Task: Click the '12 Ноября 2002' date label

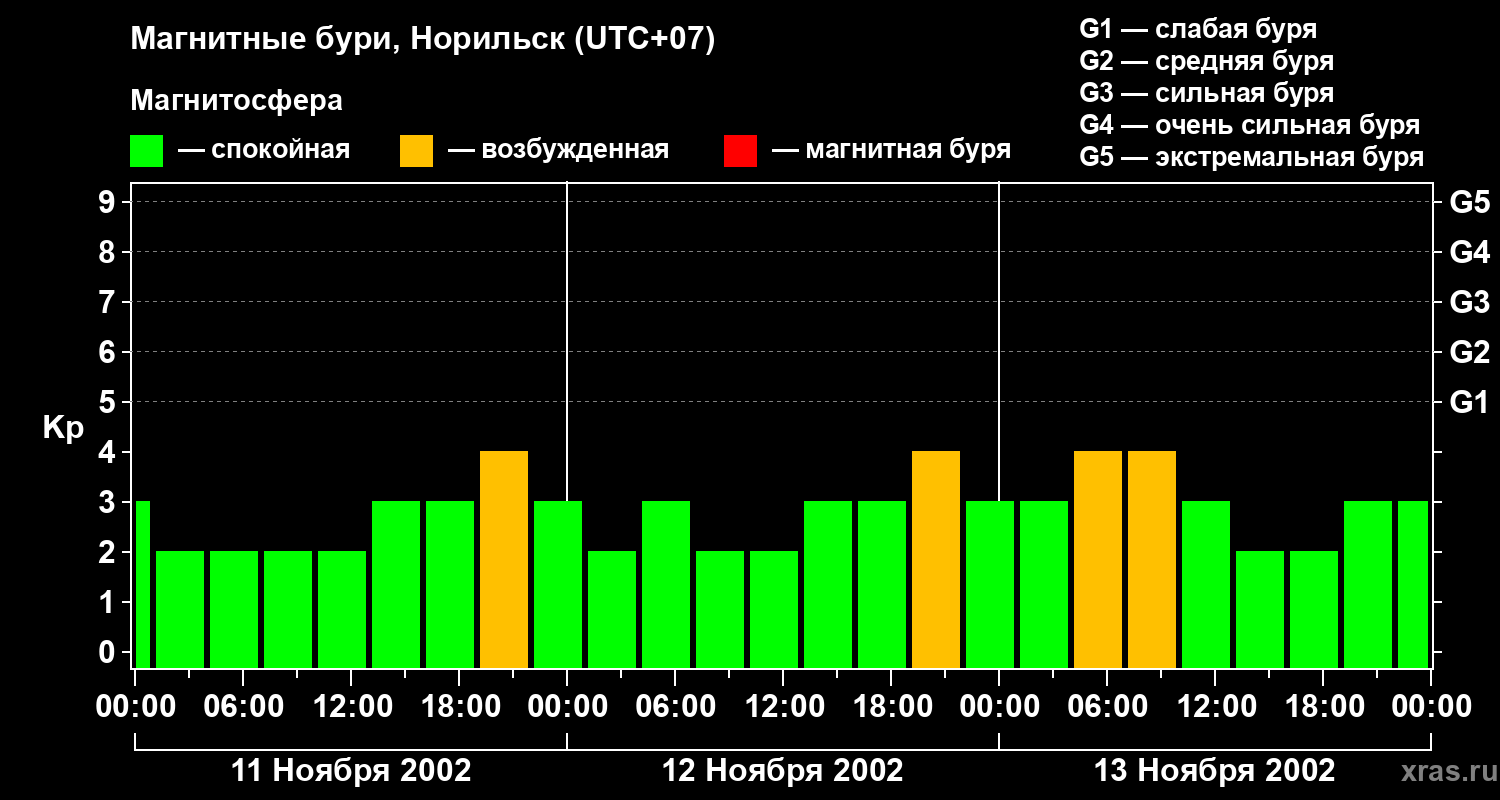Action: (x=783, y=771)
